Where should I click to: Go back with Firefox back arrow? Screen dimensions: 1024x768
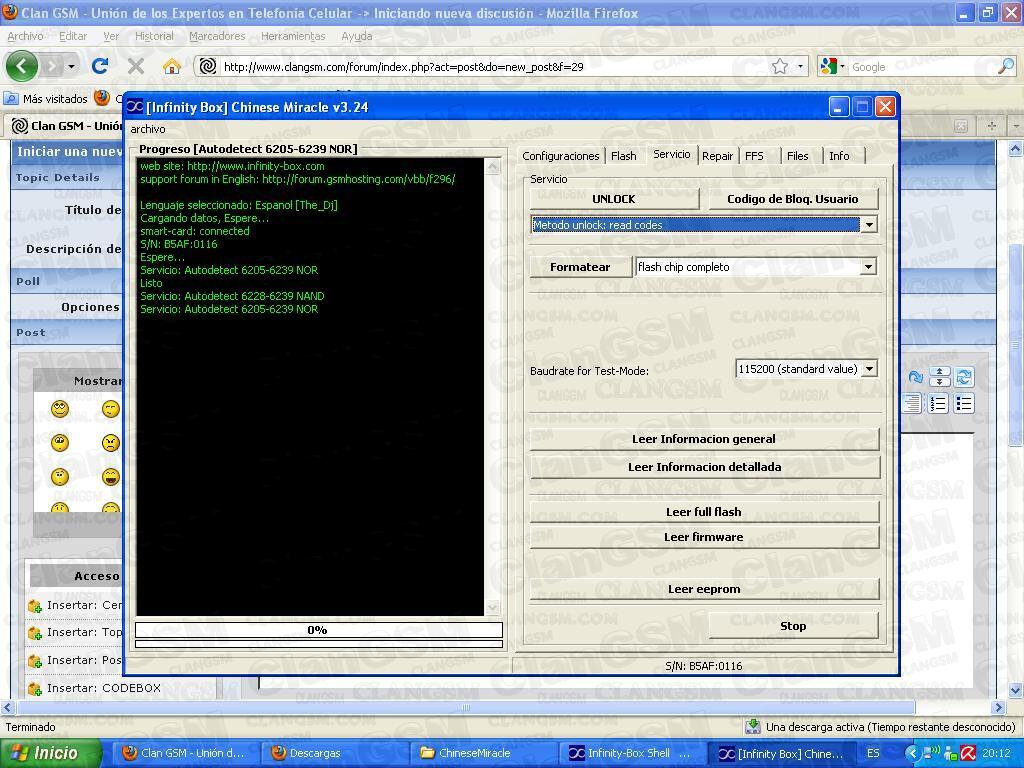tap(22, 66)
